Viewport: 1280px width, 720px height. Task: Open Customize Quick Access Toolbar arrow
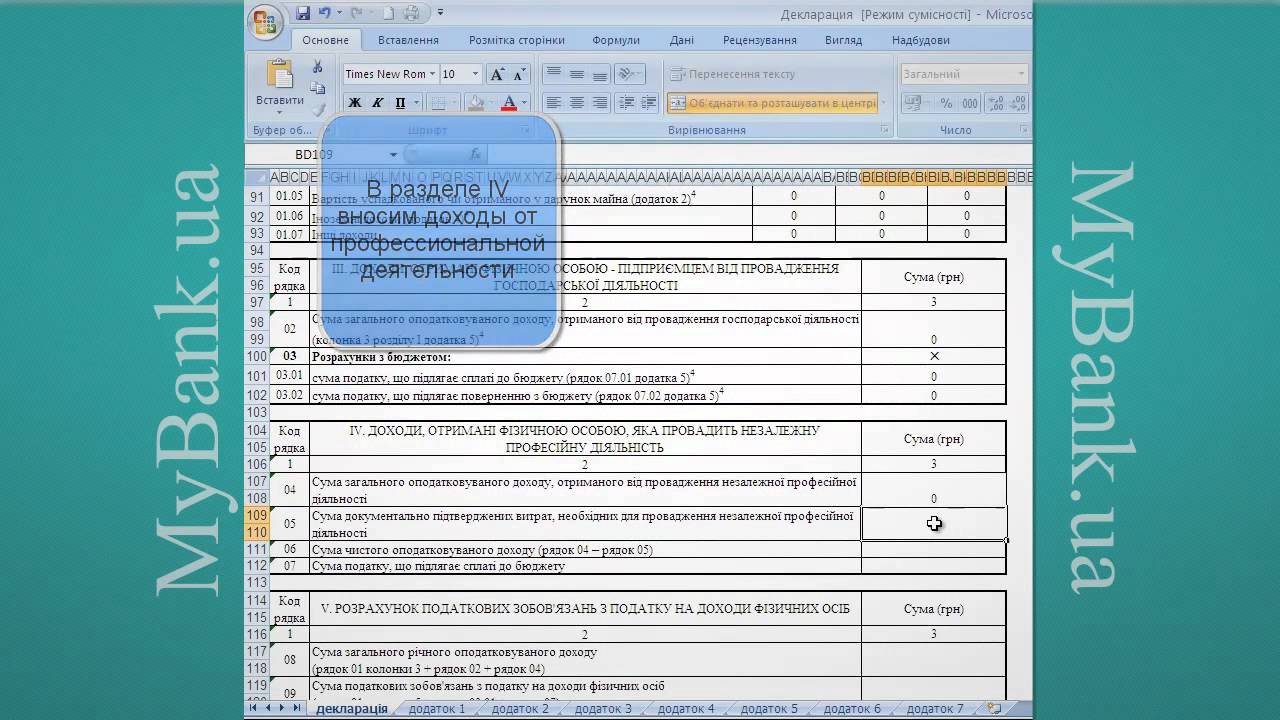click(440, 13)
